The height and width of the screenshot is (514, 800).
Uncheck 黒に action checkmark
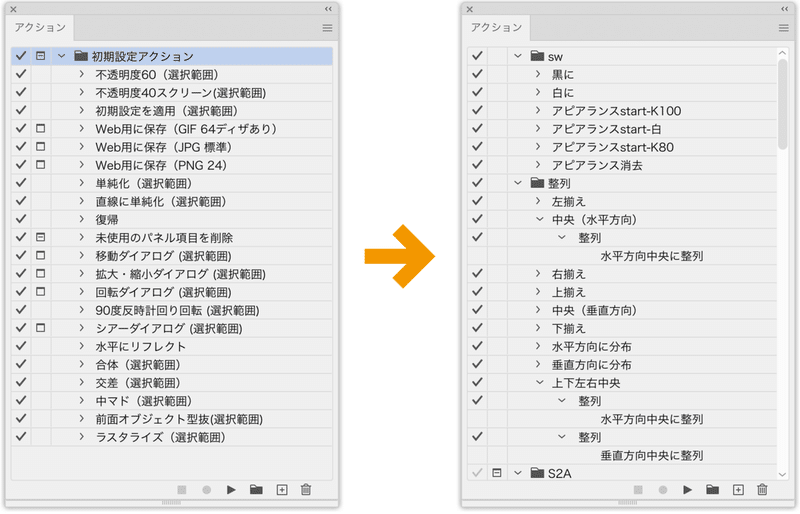coord(477,74)
